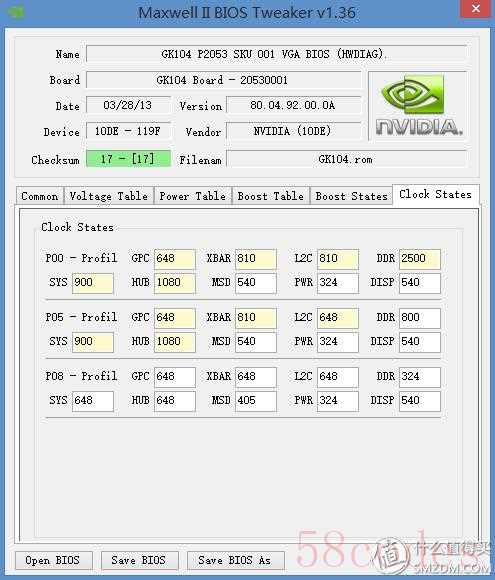Screen dimensions: 495x580
Task: Click the green Checksum field
Action: (128, 159)
